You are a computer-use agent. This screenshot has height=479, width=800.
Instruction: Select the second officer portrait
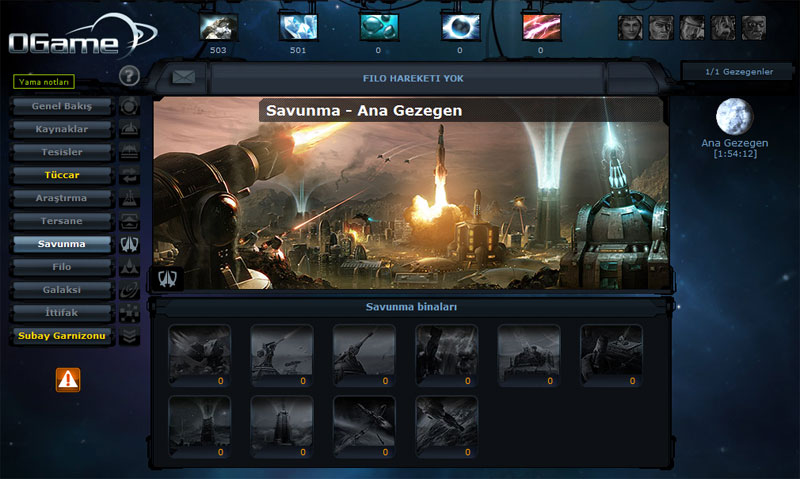(x=661, y=28)
